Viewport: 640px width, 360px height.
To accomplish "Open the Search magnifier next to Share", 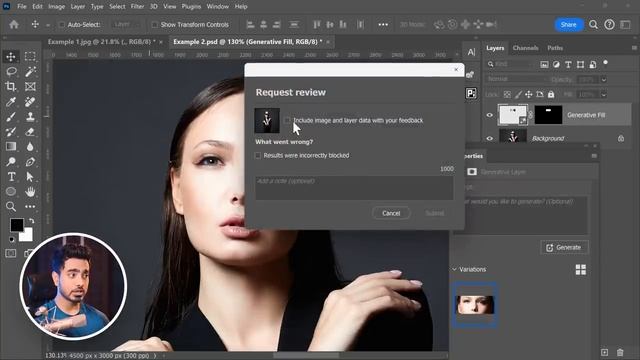I will [593, 25].
